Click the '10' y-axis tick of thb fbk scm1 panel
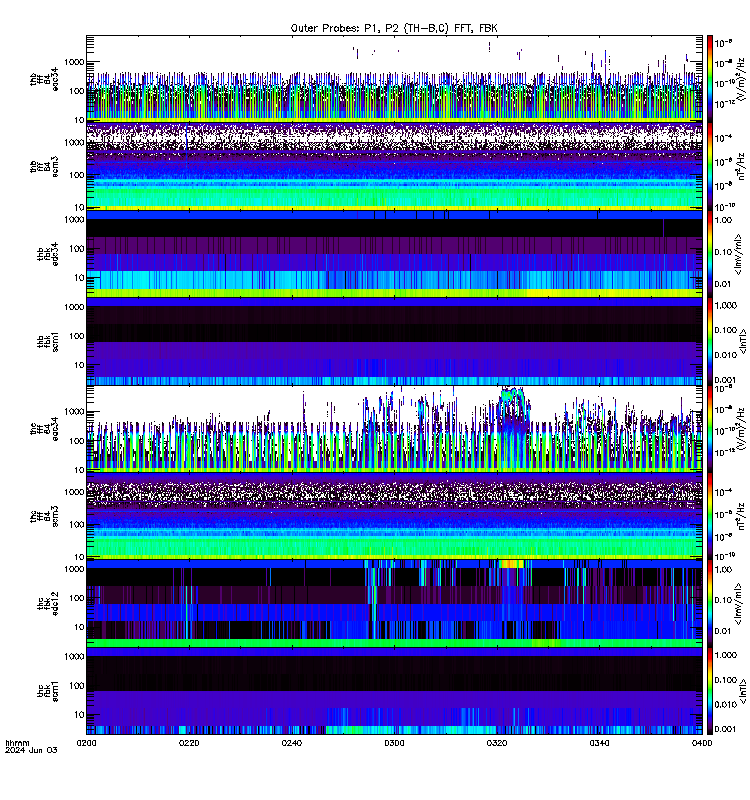This screenshot has width=750, height=800. click(79, 365)
